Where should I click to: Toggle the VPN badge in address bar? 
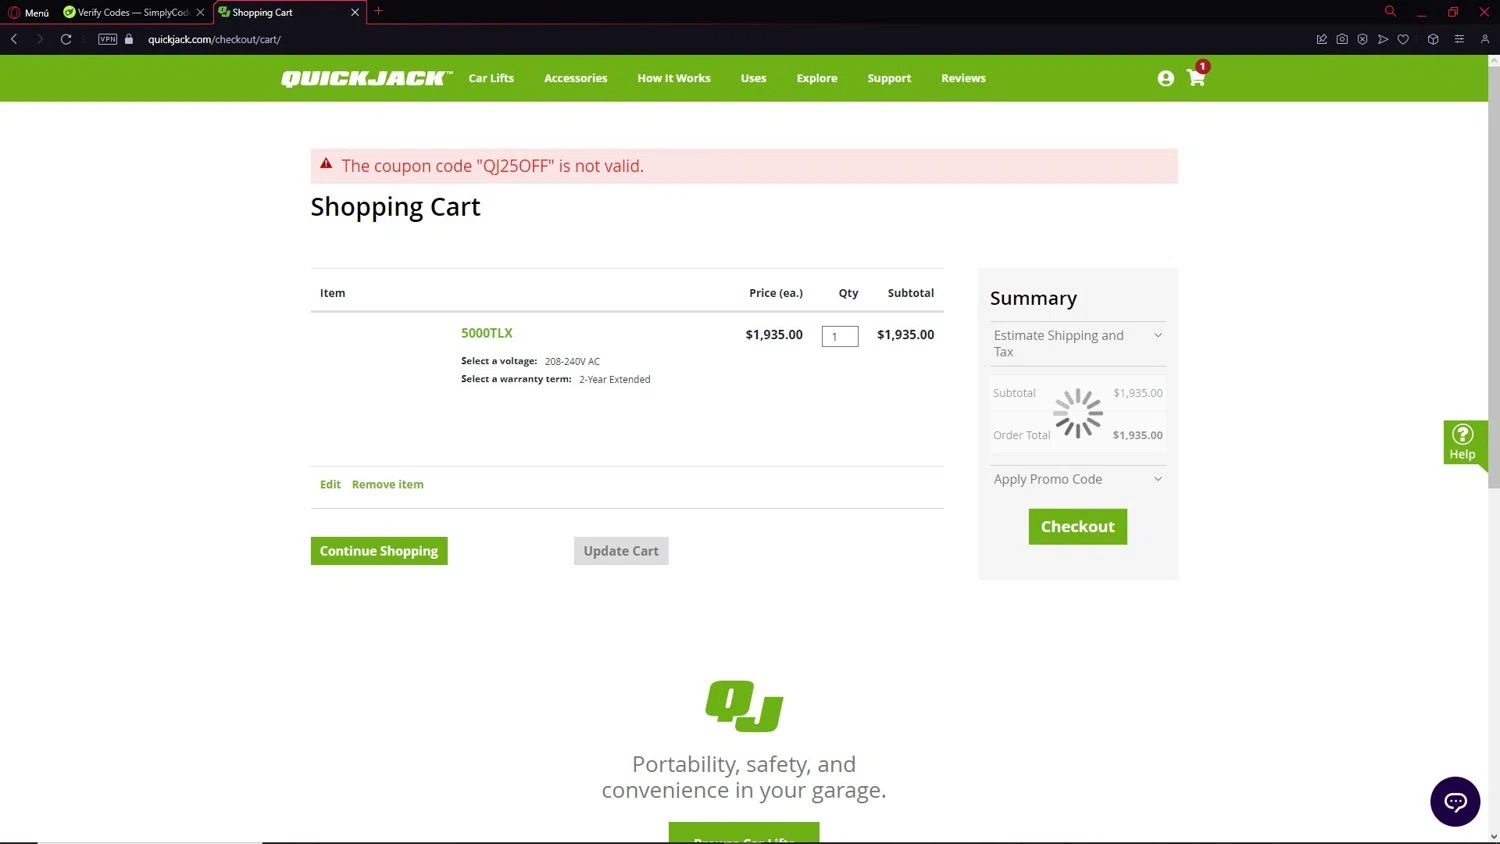click(108, 39)
